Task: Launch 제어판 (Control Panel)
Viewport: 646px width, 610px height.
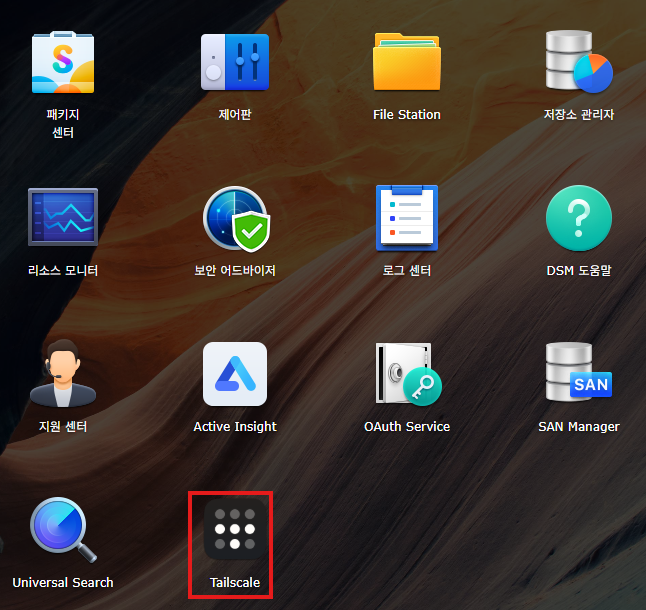Action: [x=235, y=62]
